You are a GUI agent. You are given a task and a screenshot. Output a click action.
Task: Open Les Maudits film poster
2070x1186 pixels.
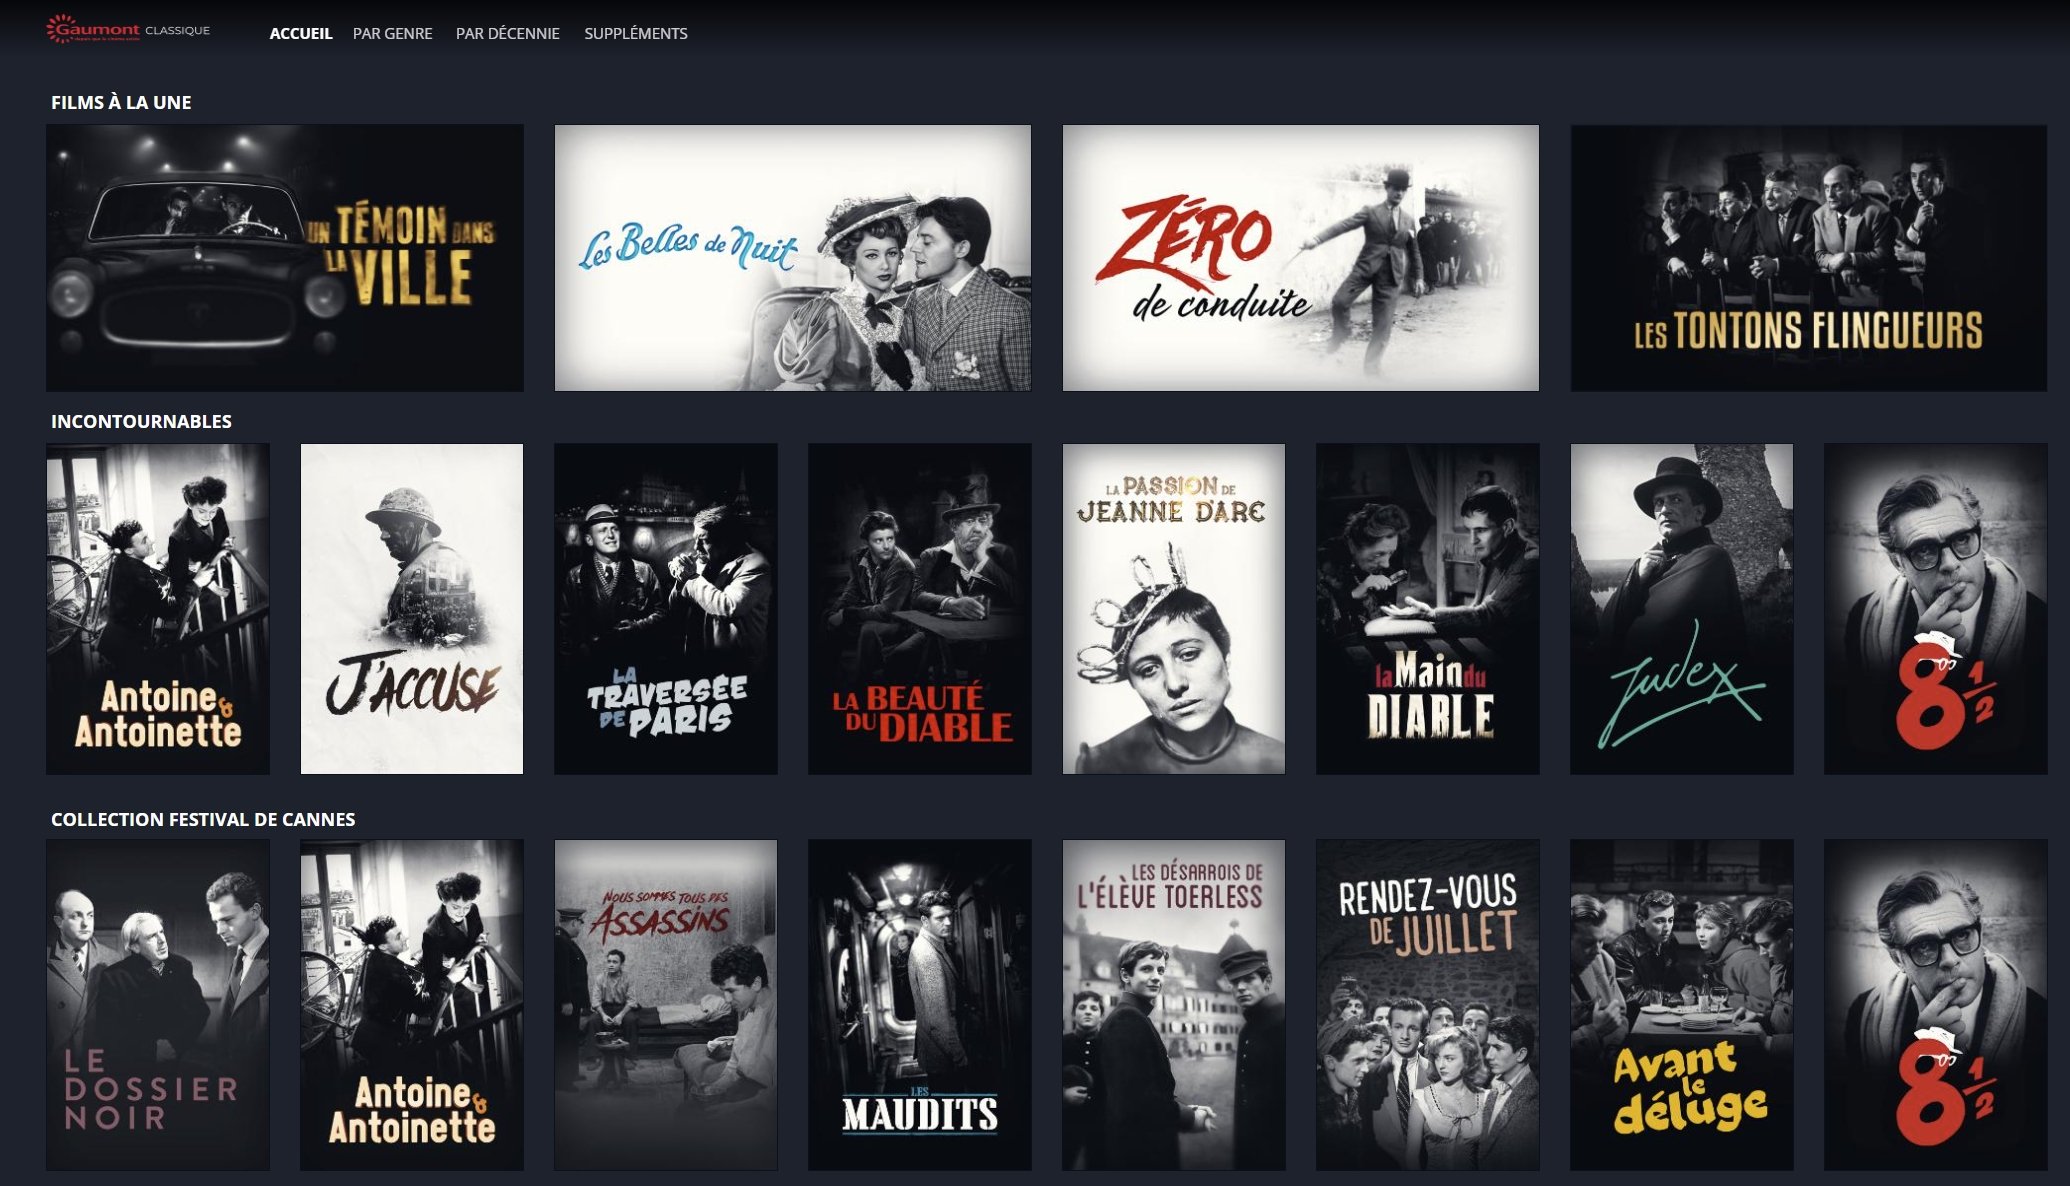pyautogui.click(x=919, y=1004)
